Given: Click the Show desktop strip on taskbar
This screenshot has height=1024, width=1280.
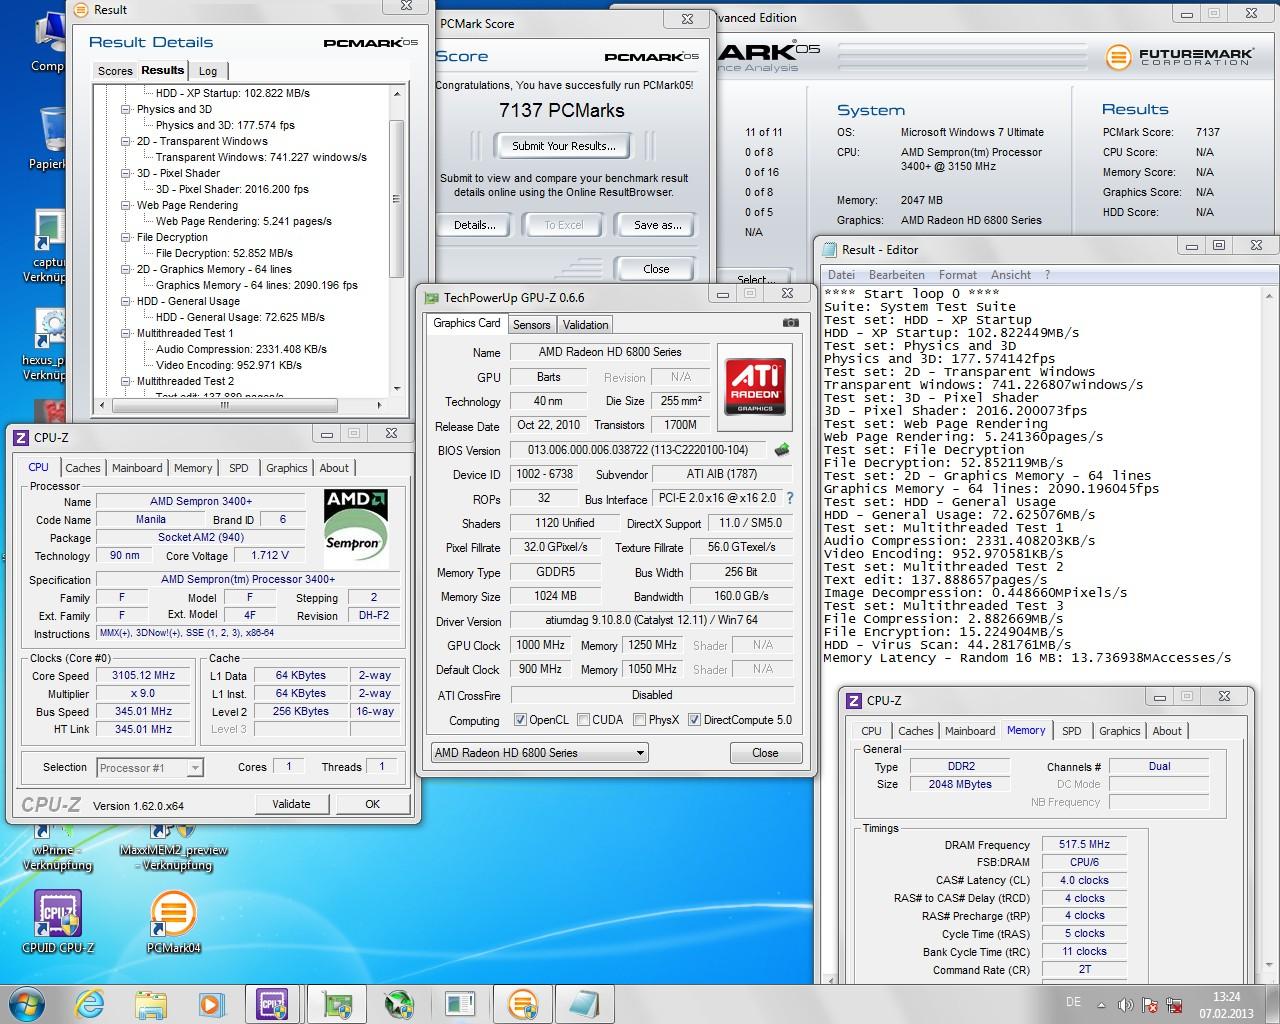Looking at the screenshot, I should pos(1273,1004).
